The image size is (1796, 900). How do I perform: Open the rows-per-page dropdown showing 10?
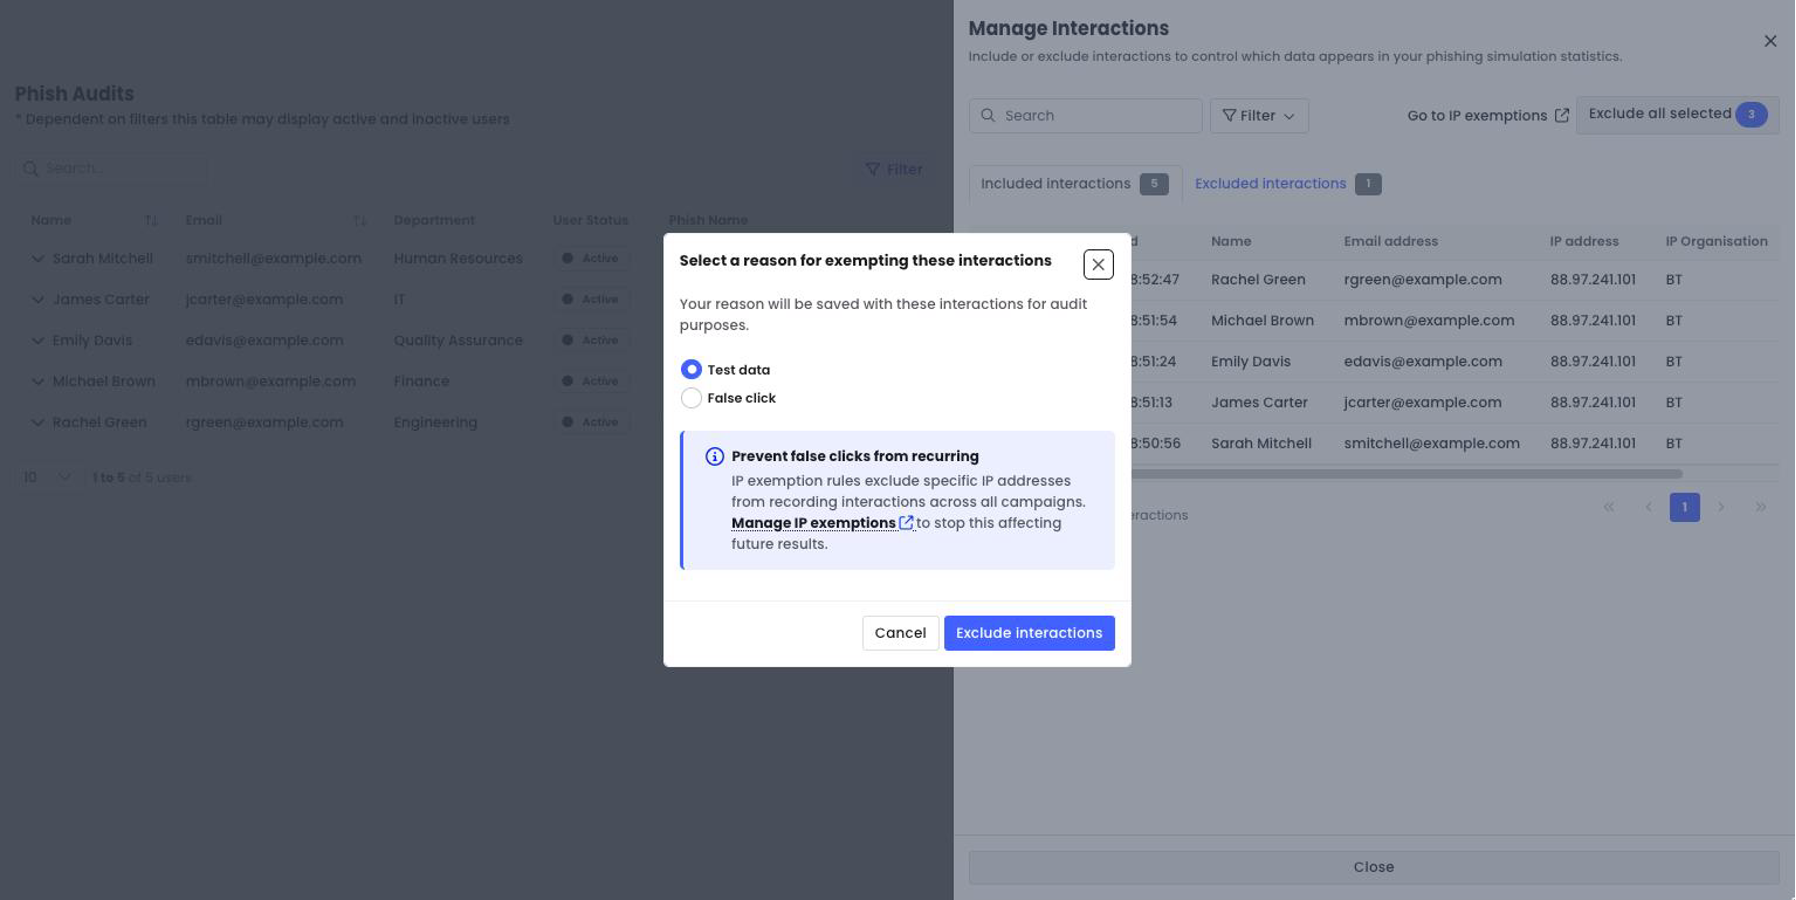[47, 477]
